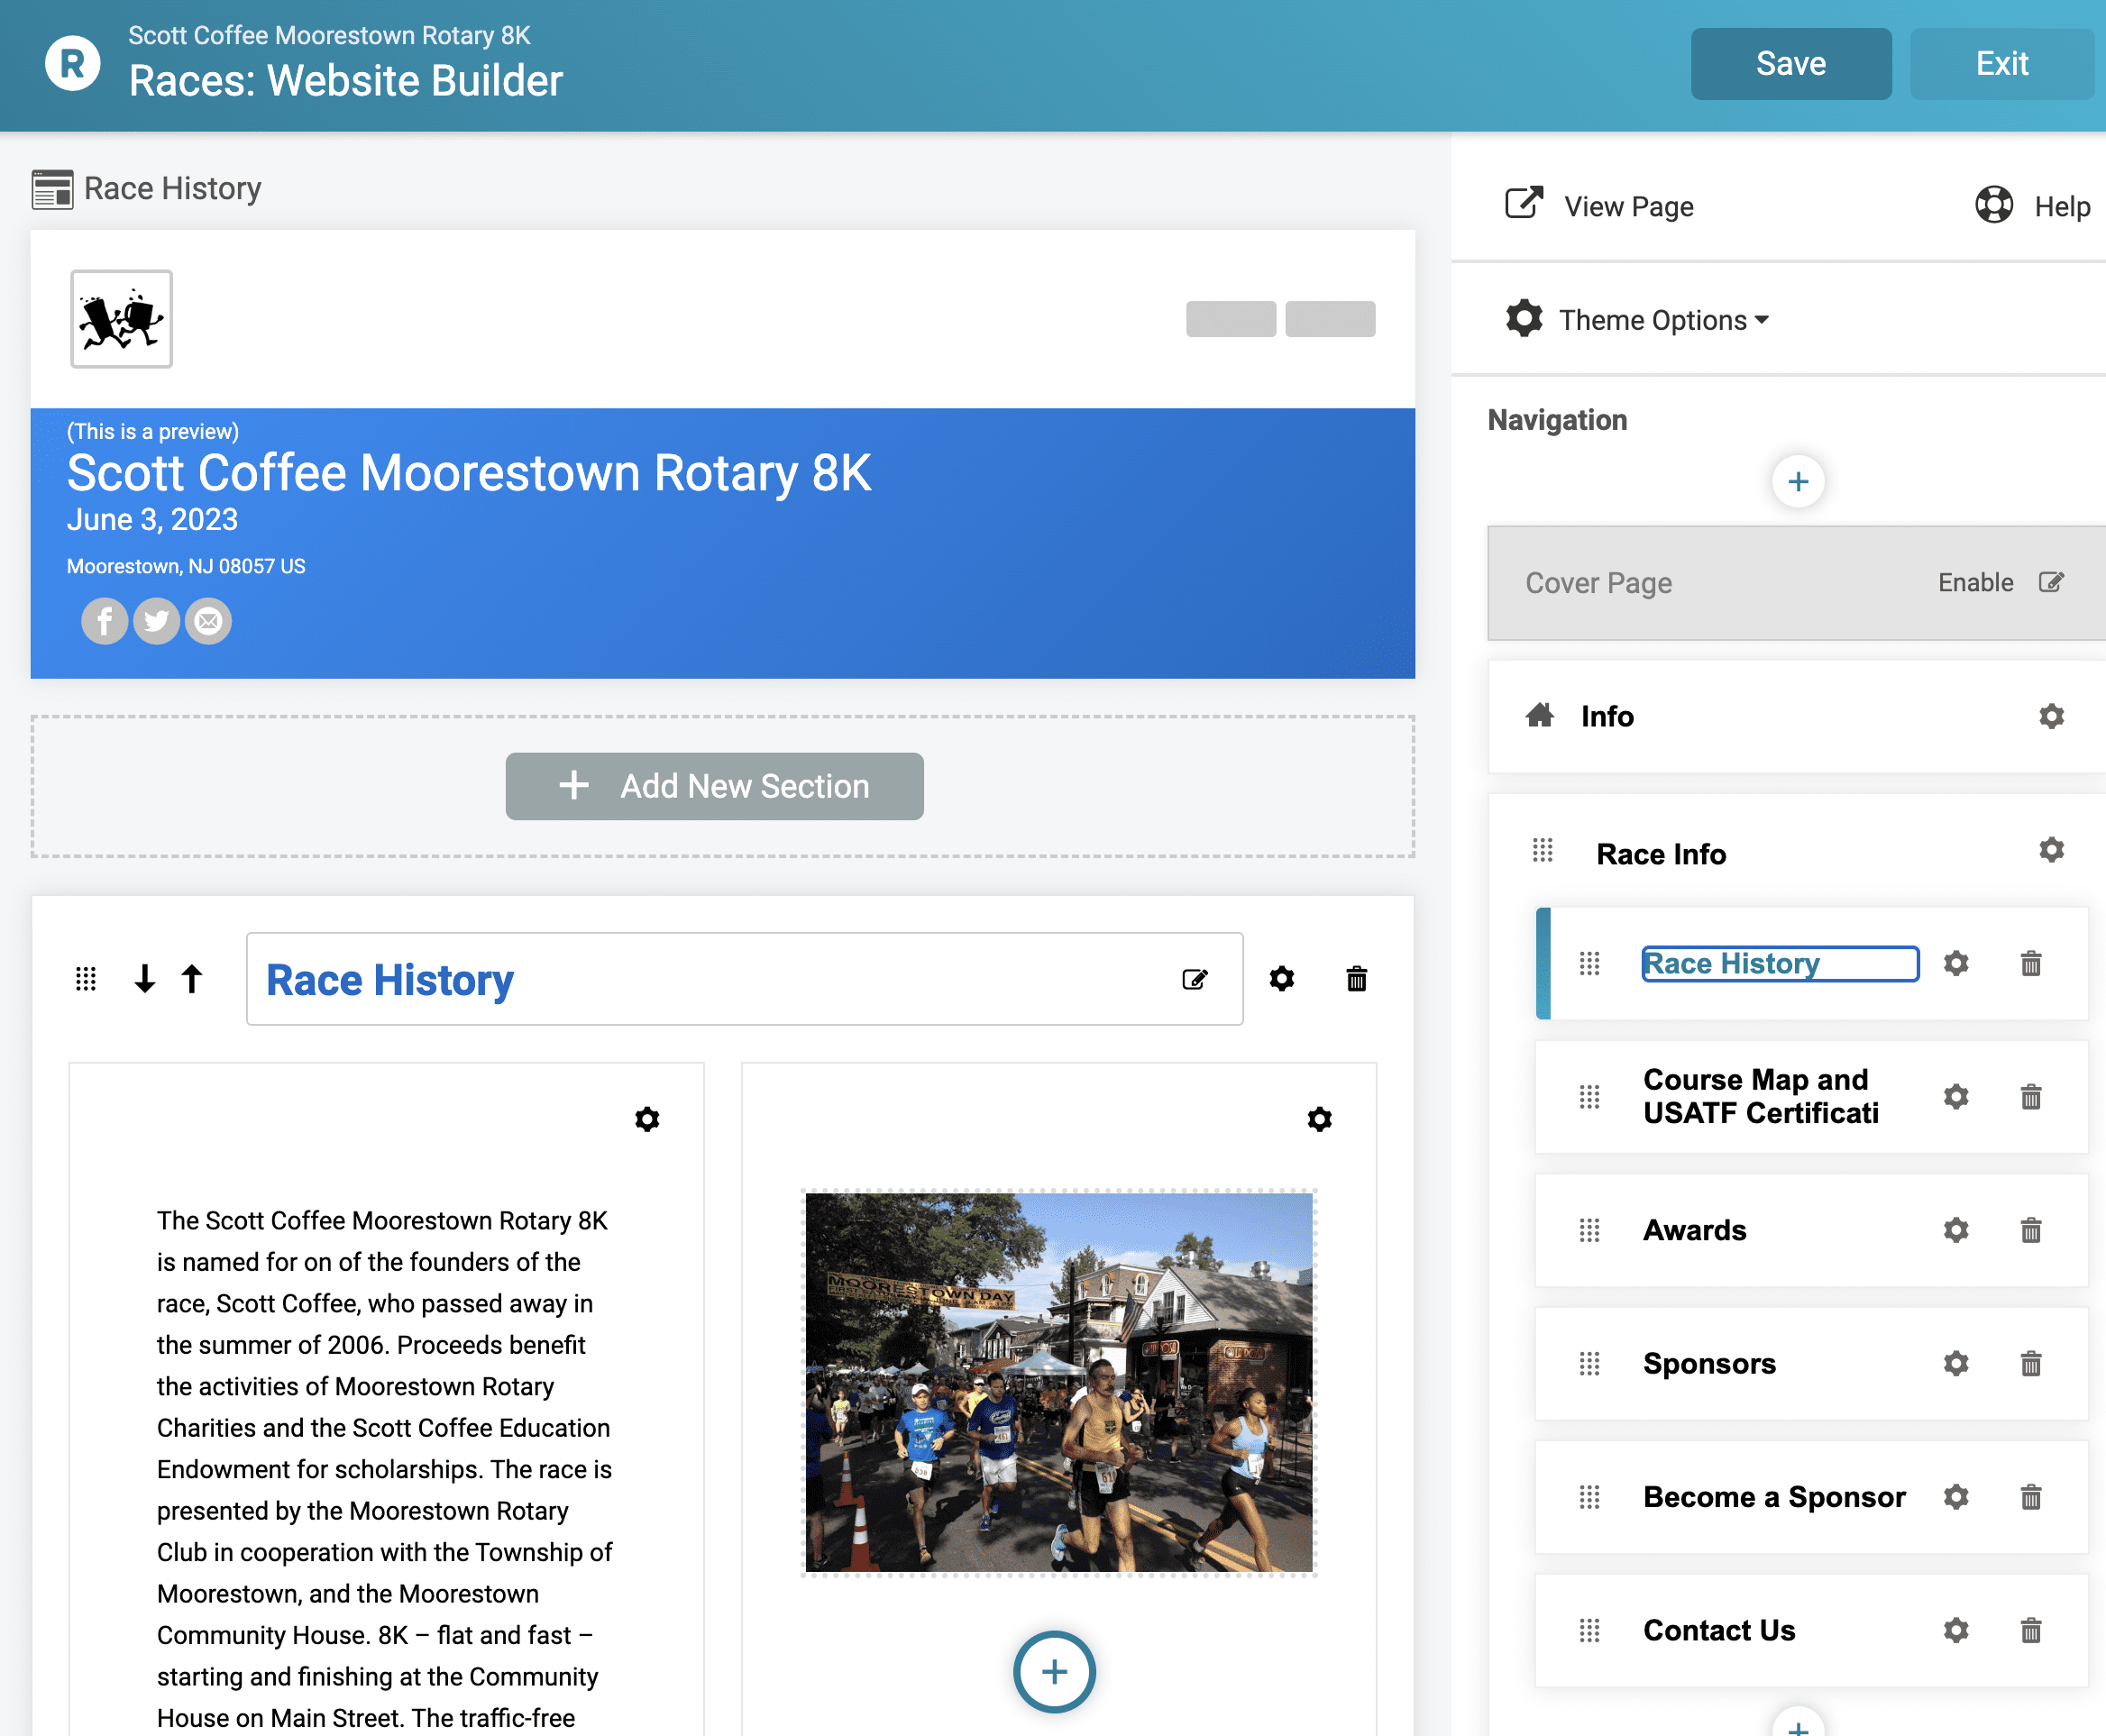The height and width of the screenshot is (1736, 2106).
Task: Open Contact Us settings gear
Action: click(x=1956, y=1631)
